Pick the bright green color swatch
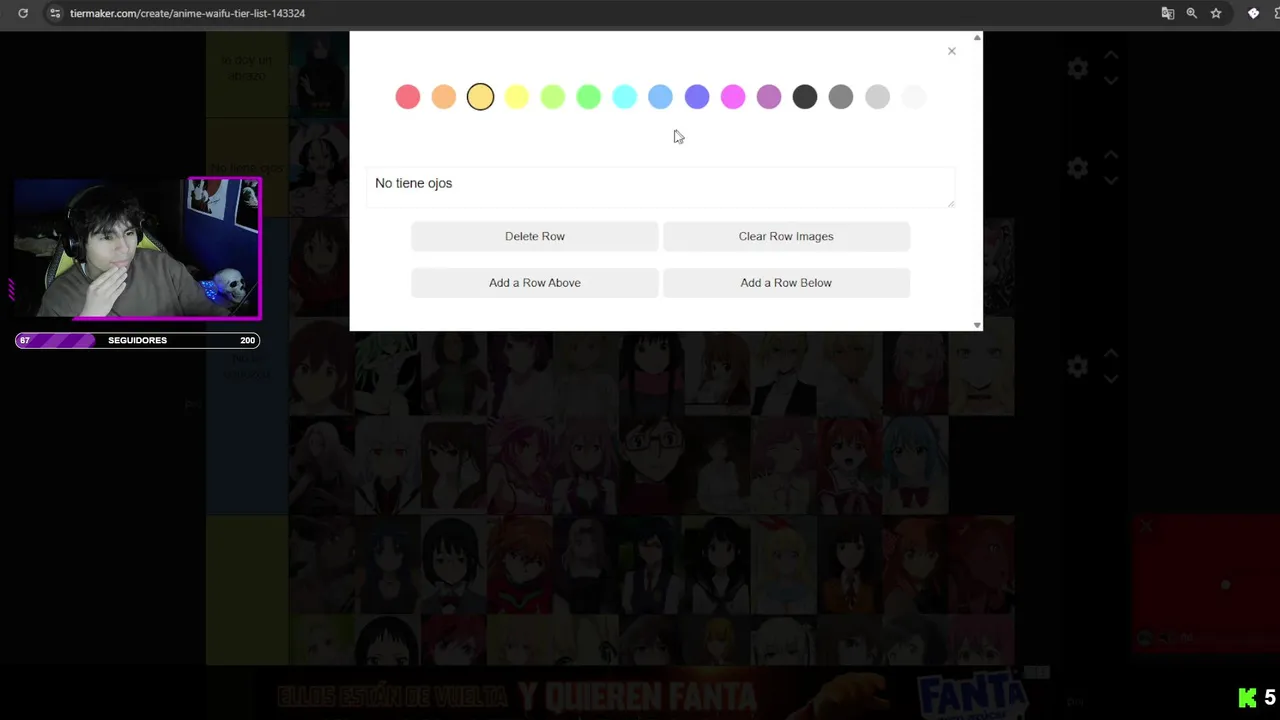Viewport: 1280px width, 720px height. pyautogui.click(x=588, y=97)
